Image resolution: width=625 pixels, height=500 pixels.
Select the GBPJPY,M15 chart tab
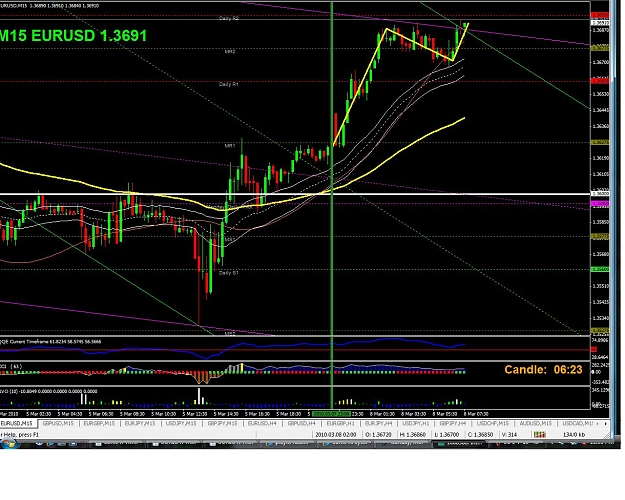(x=222, y=423)
